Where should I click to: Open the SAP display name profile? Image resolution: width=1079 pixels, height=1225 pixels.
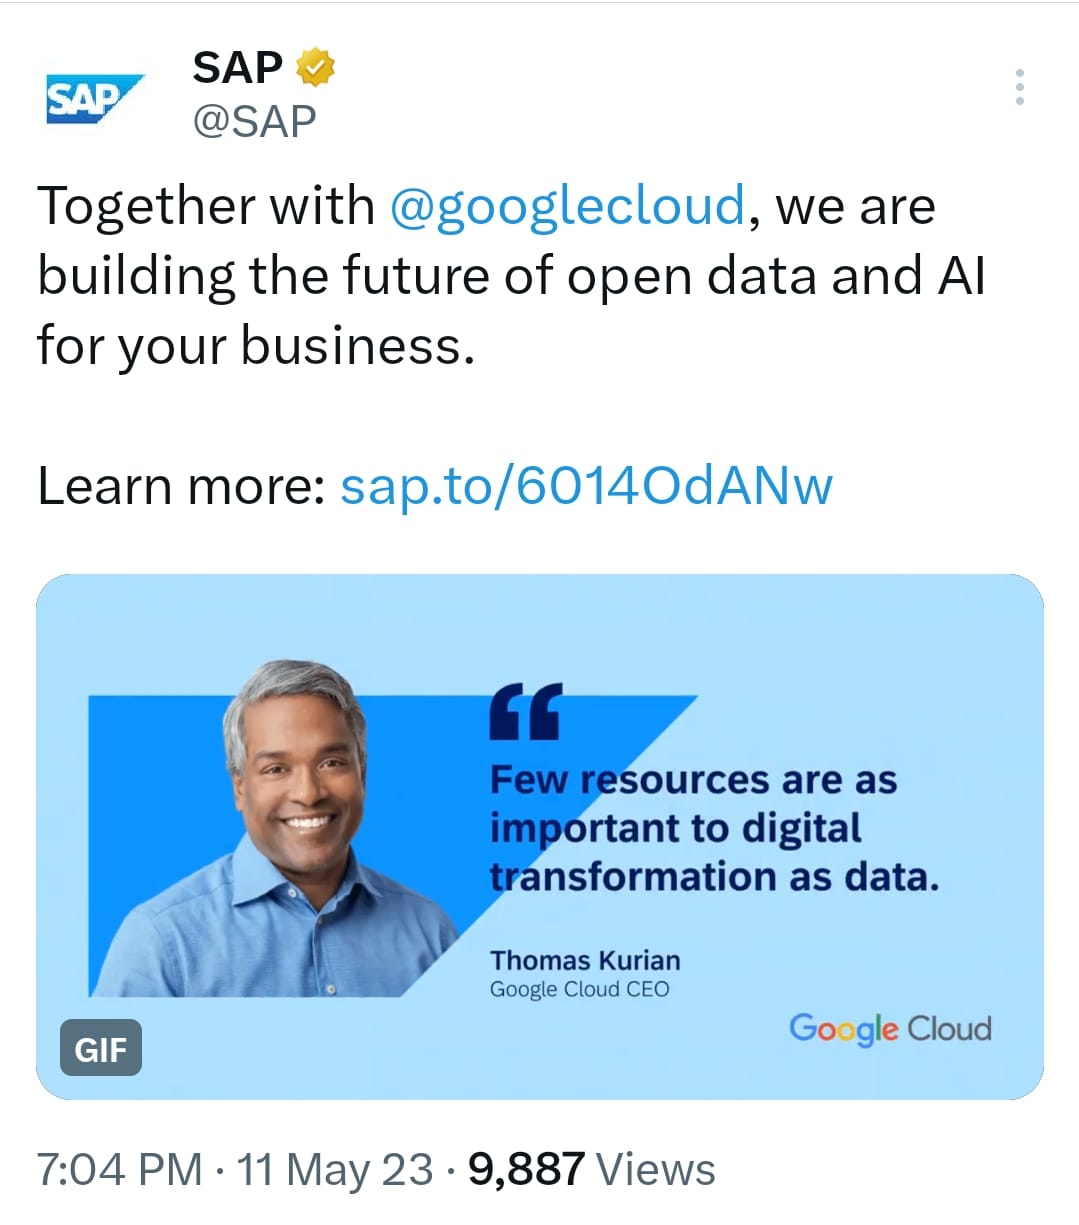click(238, 68)
